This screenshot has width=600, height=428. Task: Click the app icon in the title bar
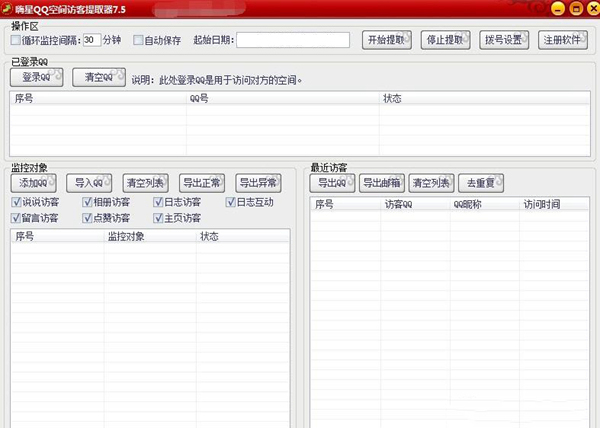coord(7,7)
